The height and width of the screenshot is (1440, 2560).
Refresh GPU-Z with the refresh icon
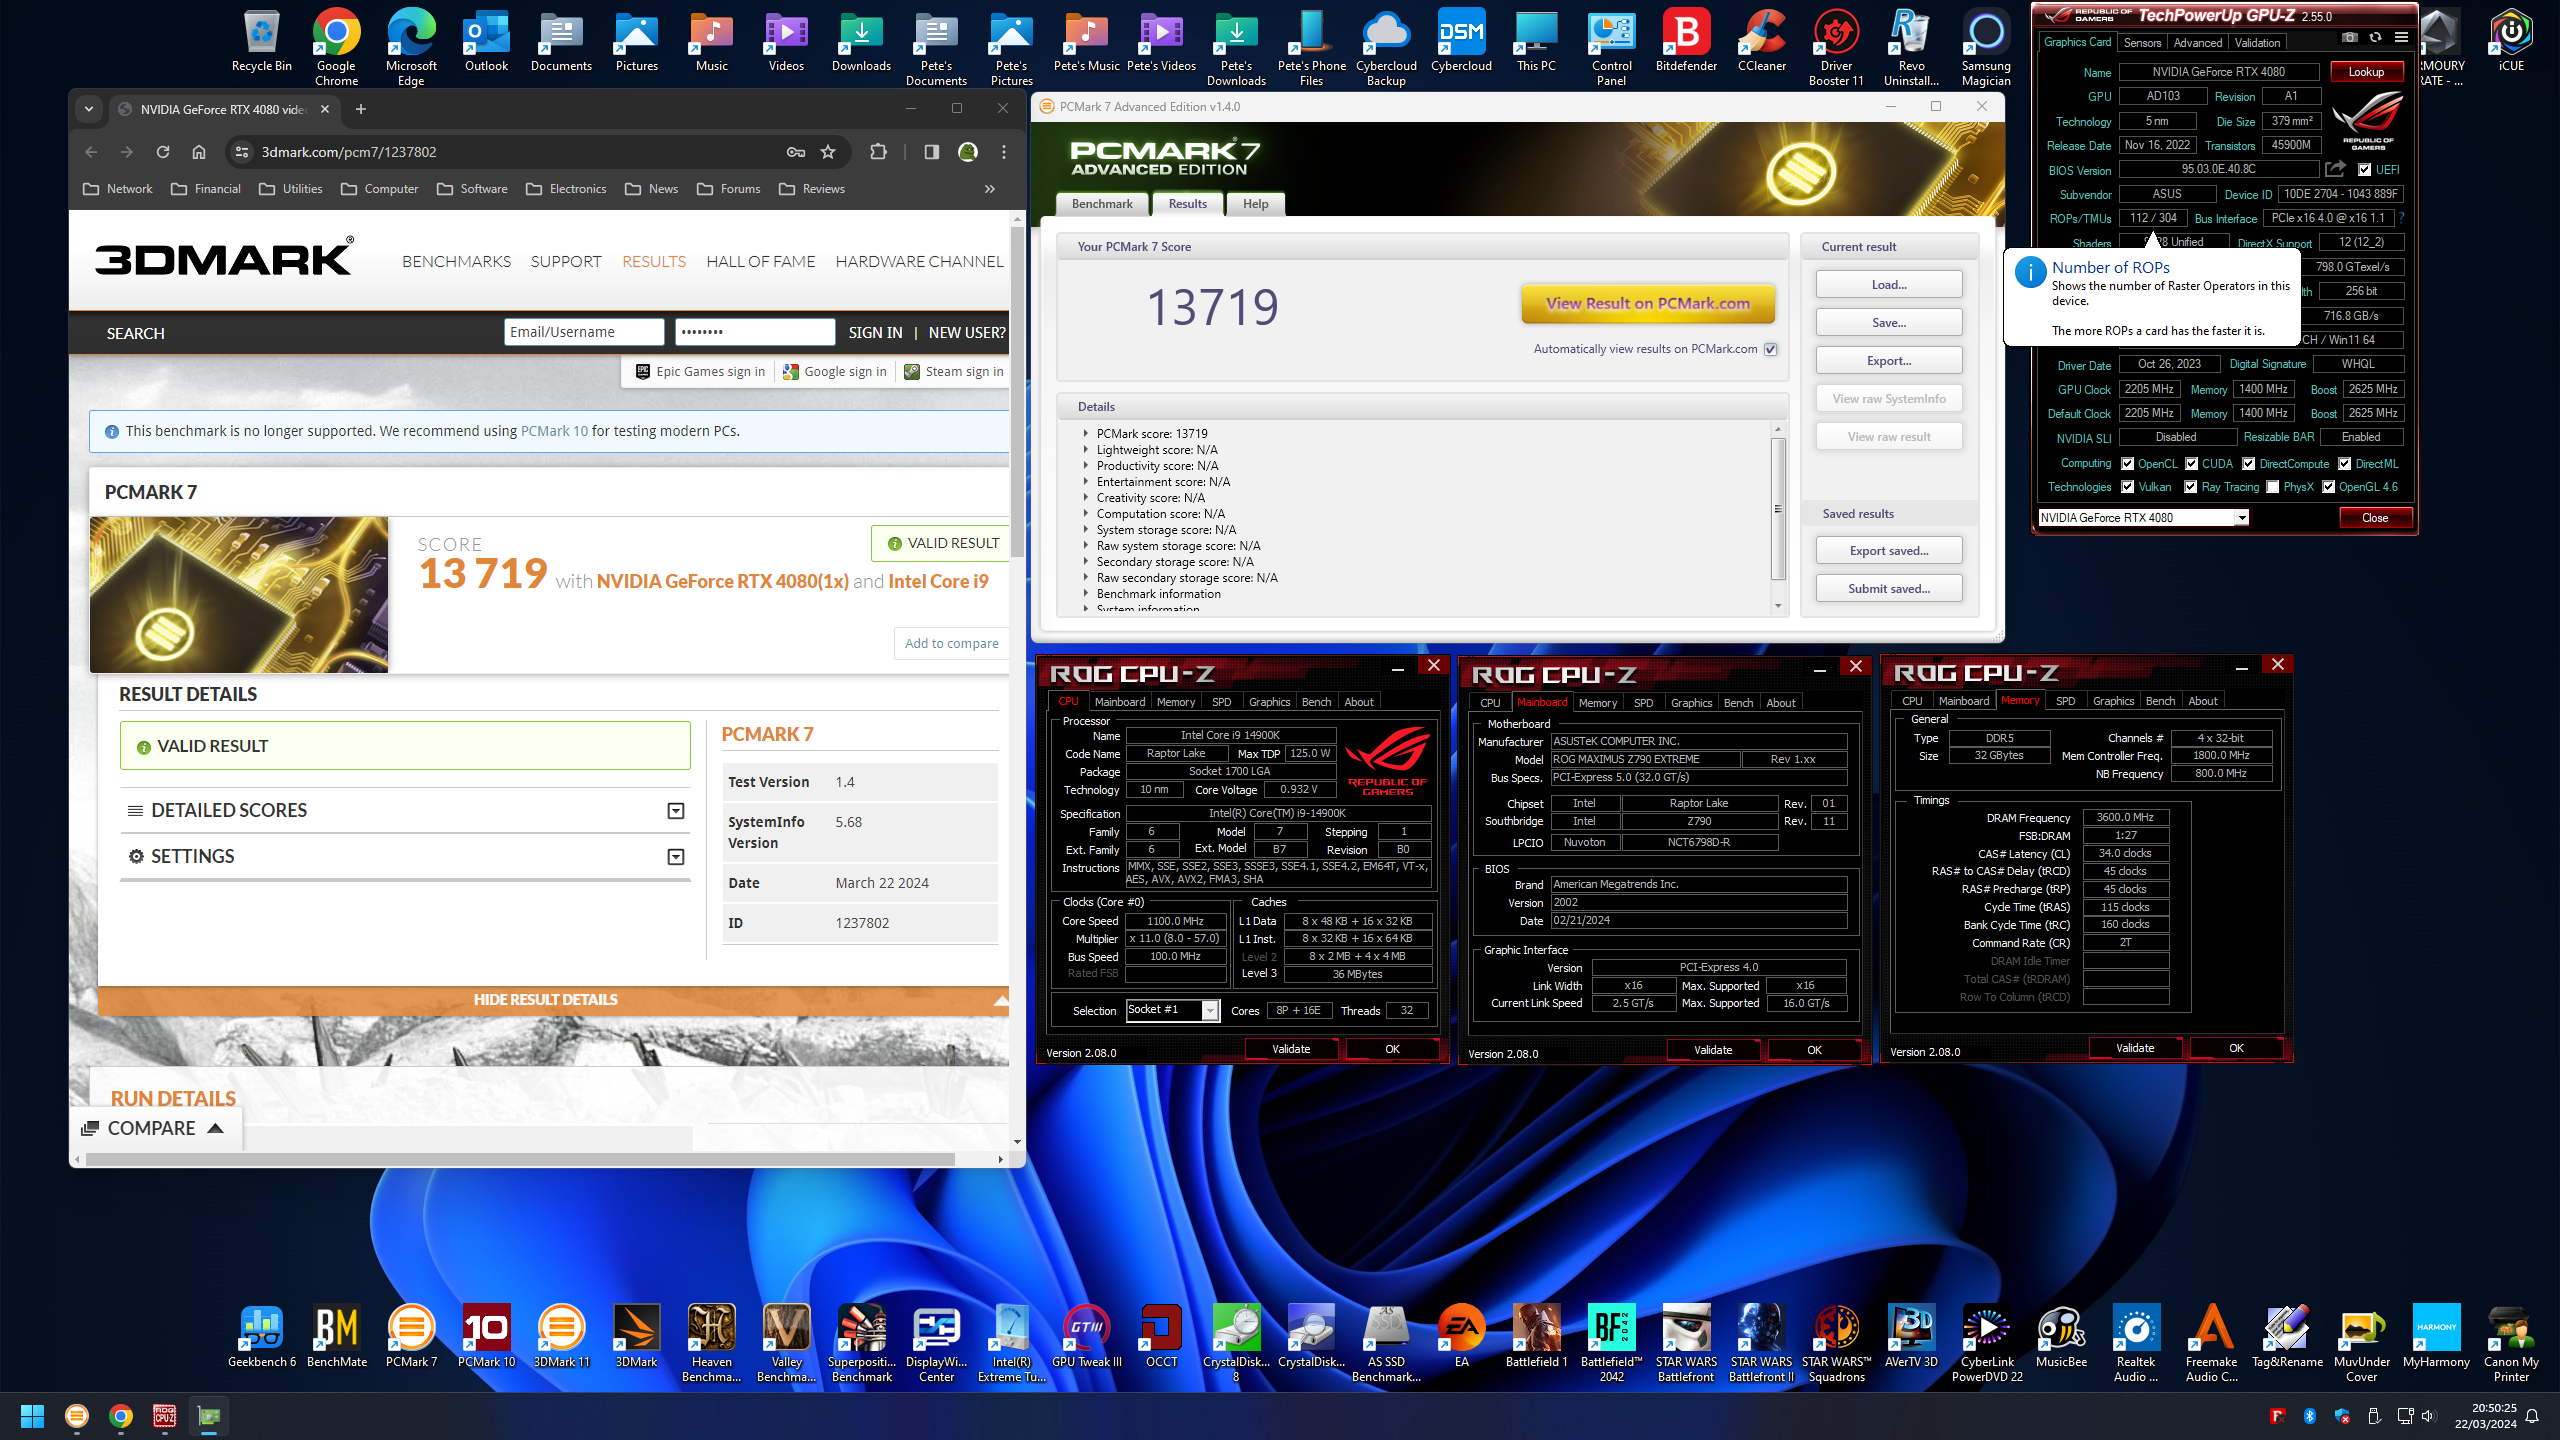[x=2375, y=38]
